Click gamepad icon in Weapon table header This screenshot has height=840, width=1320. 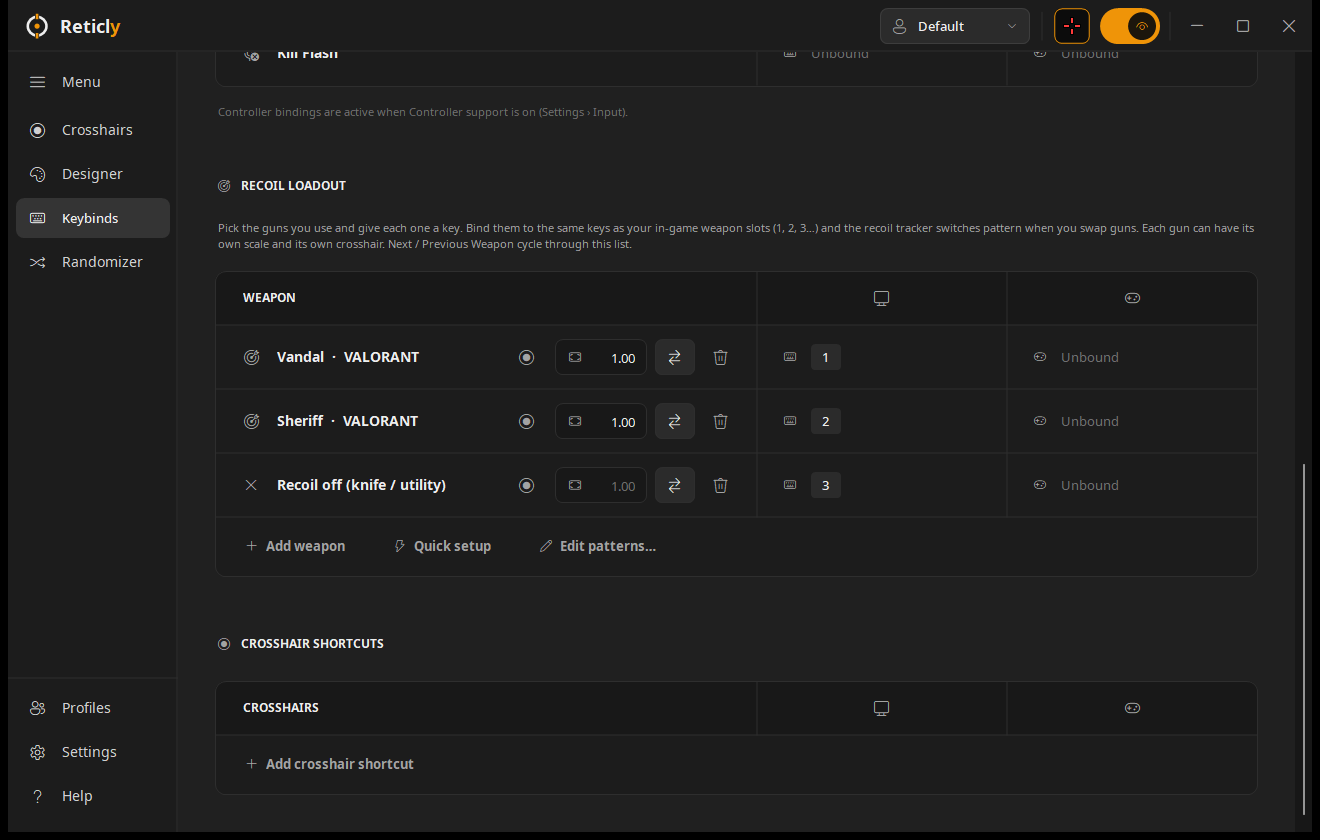click(x=1132, y=298)
